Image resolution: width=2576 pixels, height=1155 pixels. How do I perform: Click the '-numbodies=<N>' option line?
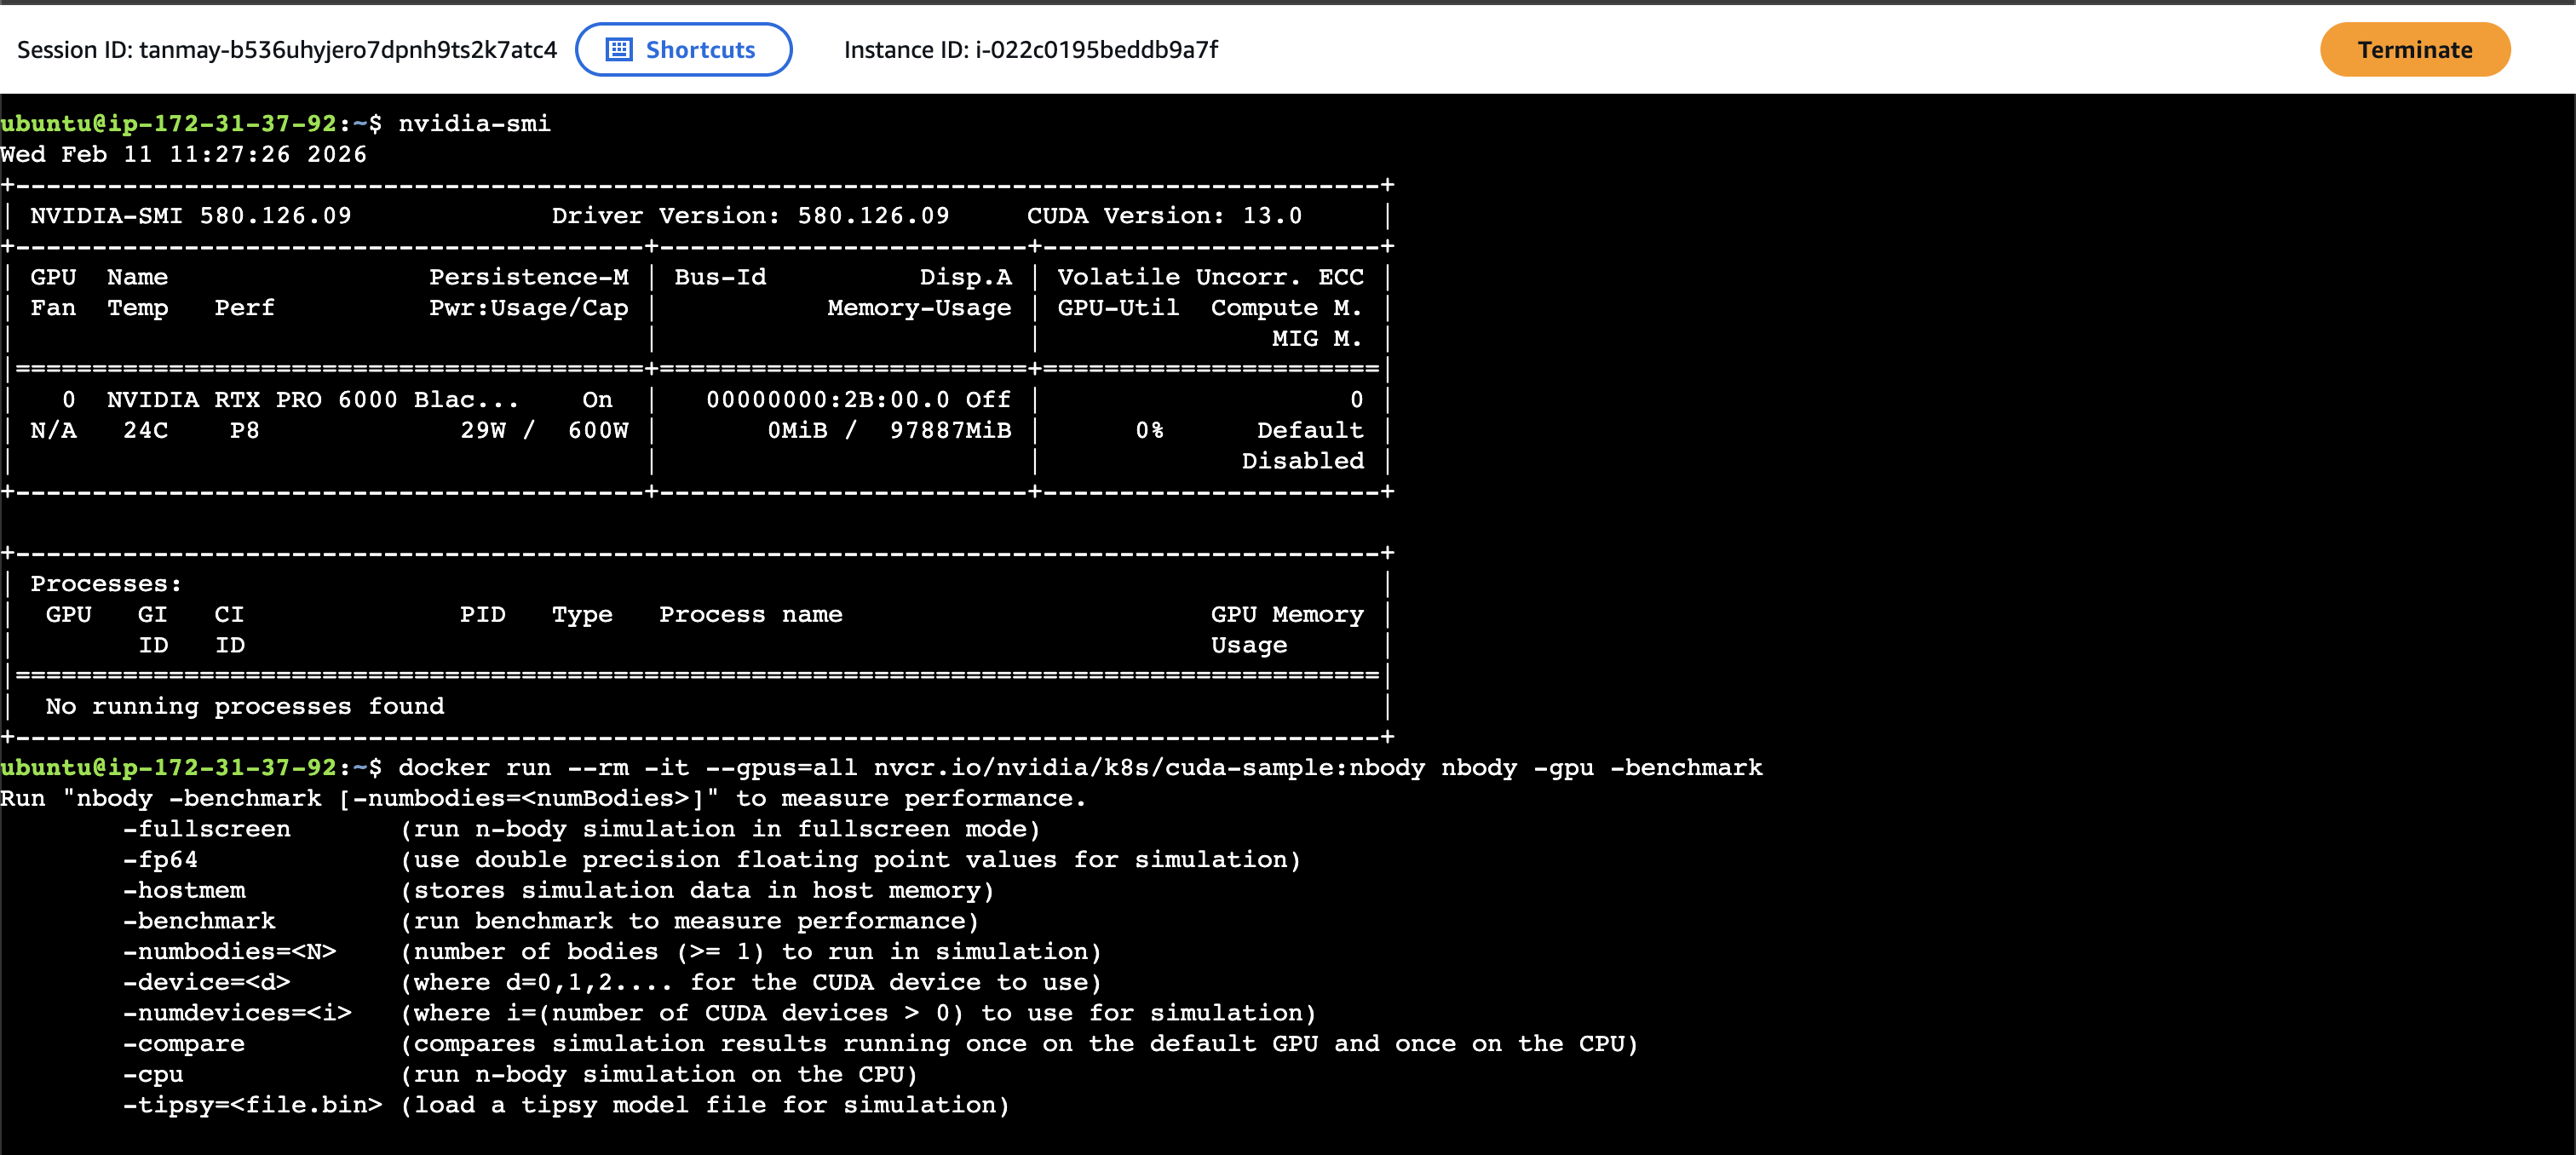tap(612, 952)
